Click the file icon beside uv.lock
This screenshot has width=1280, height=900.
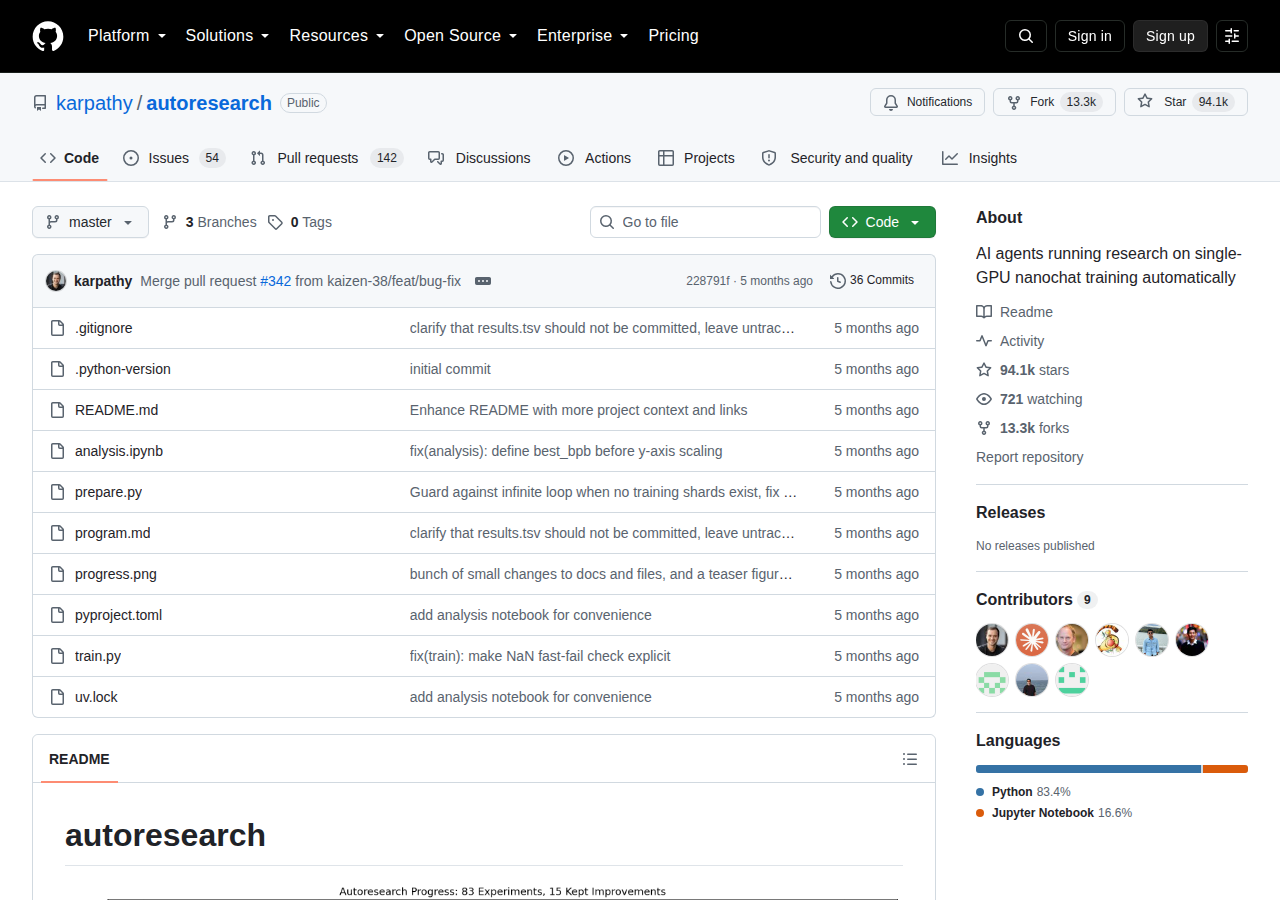[58, 697]
